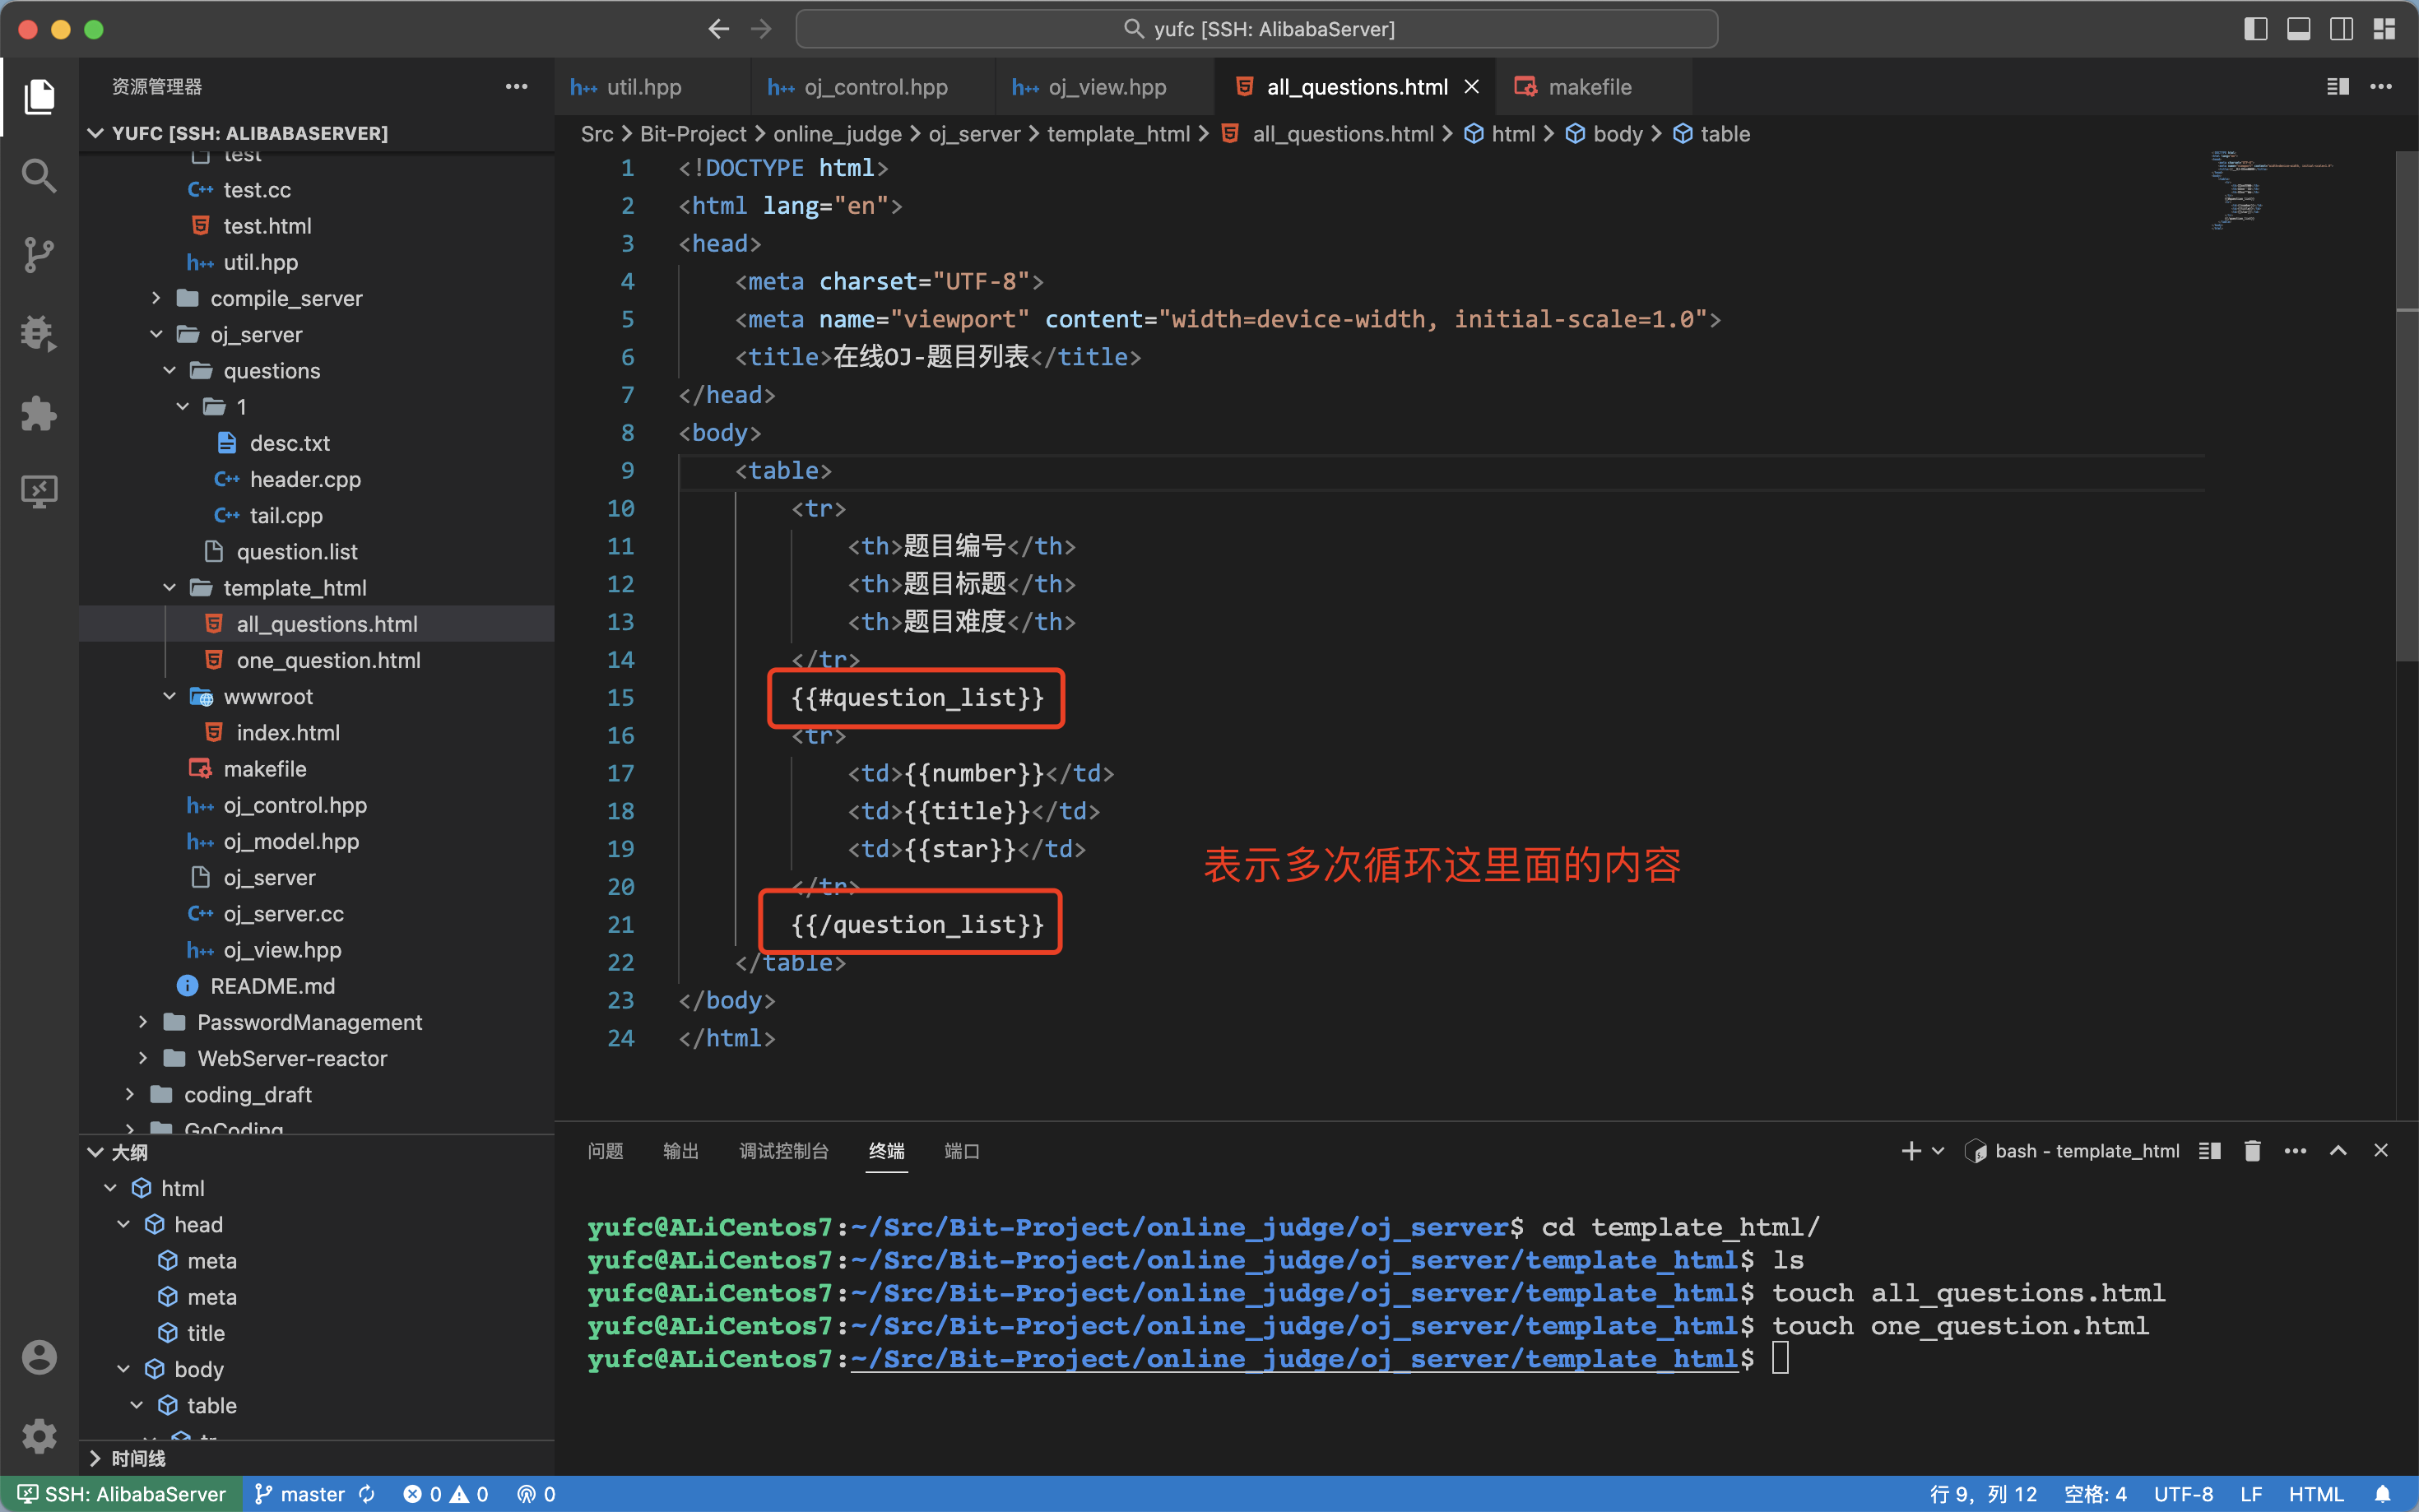Maximize the panel size

click(x=2338, y=1151)
